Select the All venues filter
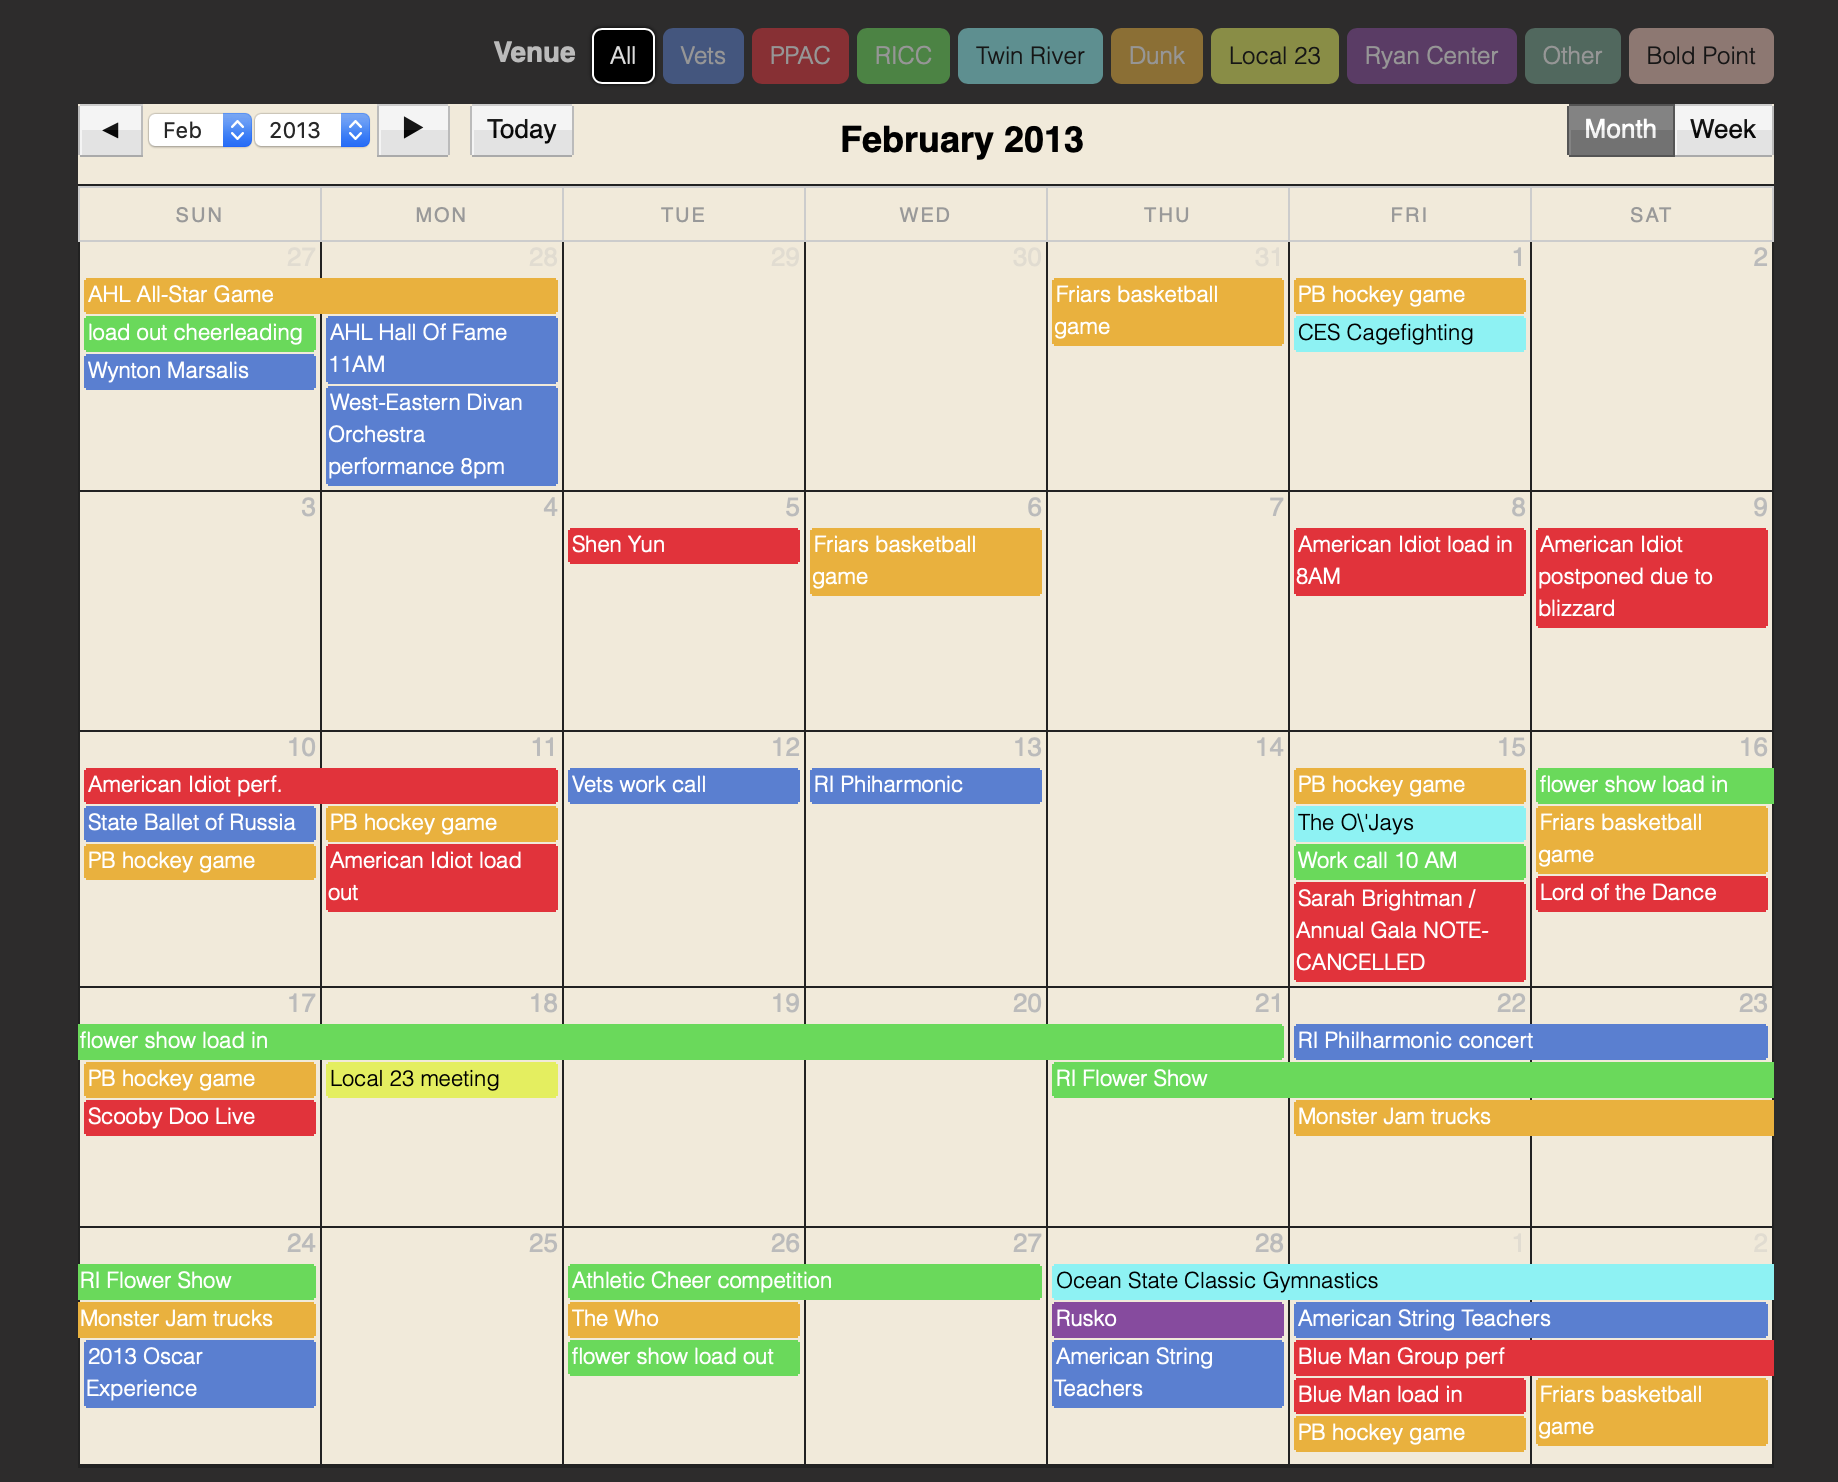1838x1482 pixels. tap(623, 56)
